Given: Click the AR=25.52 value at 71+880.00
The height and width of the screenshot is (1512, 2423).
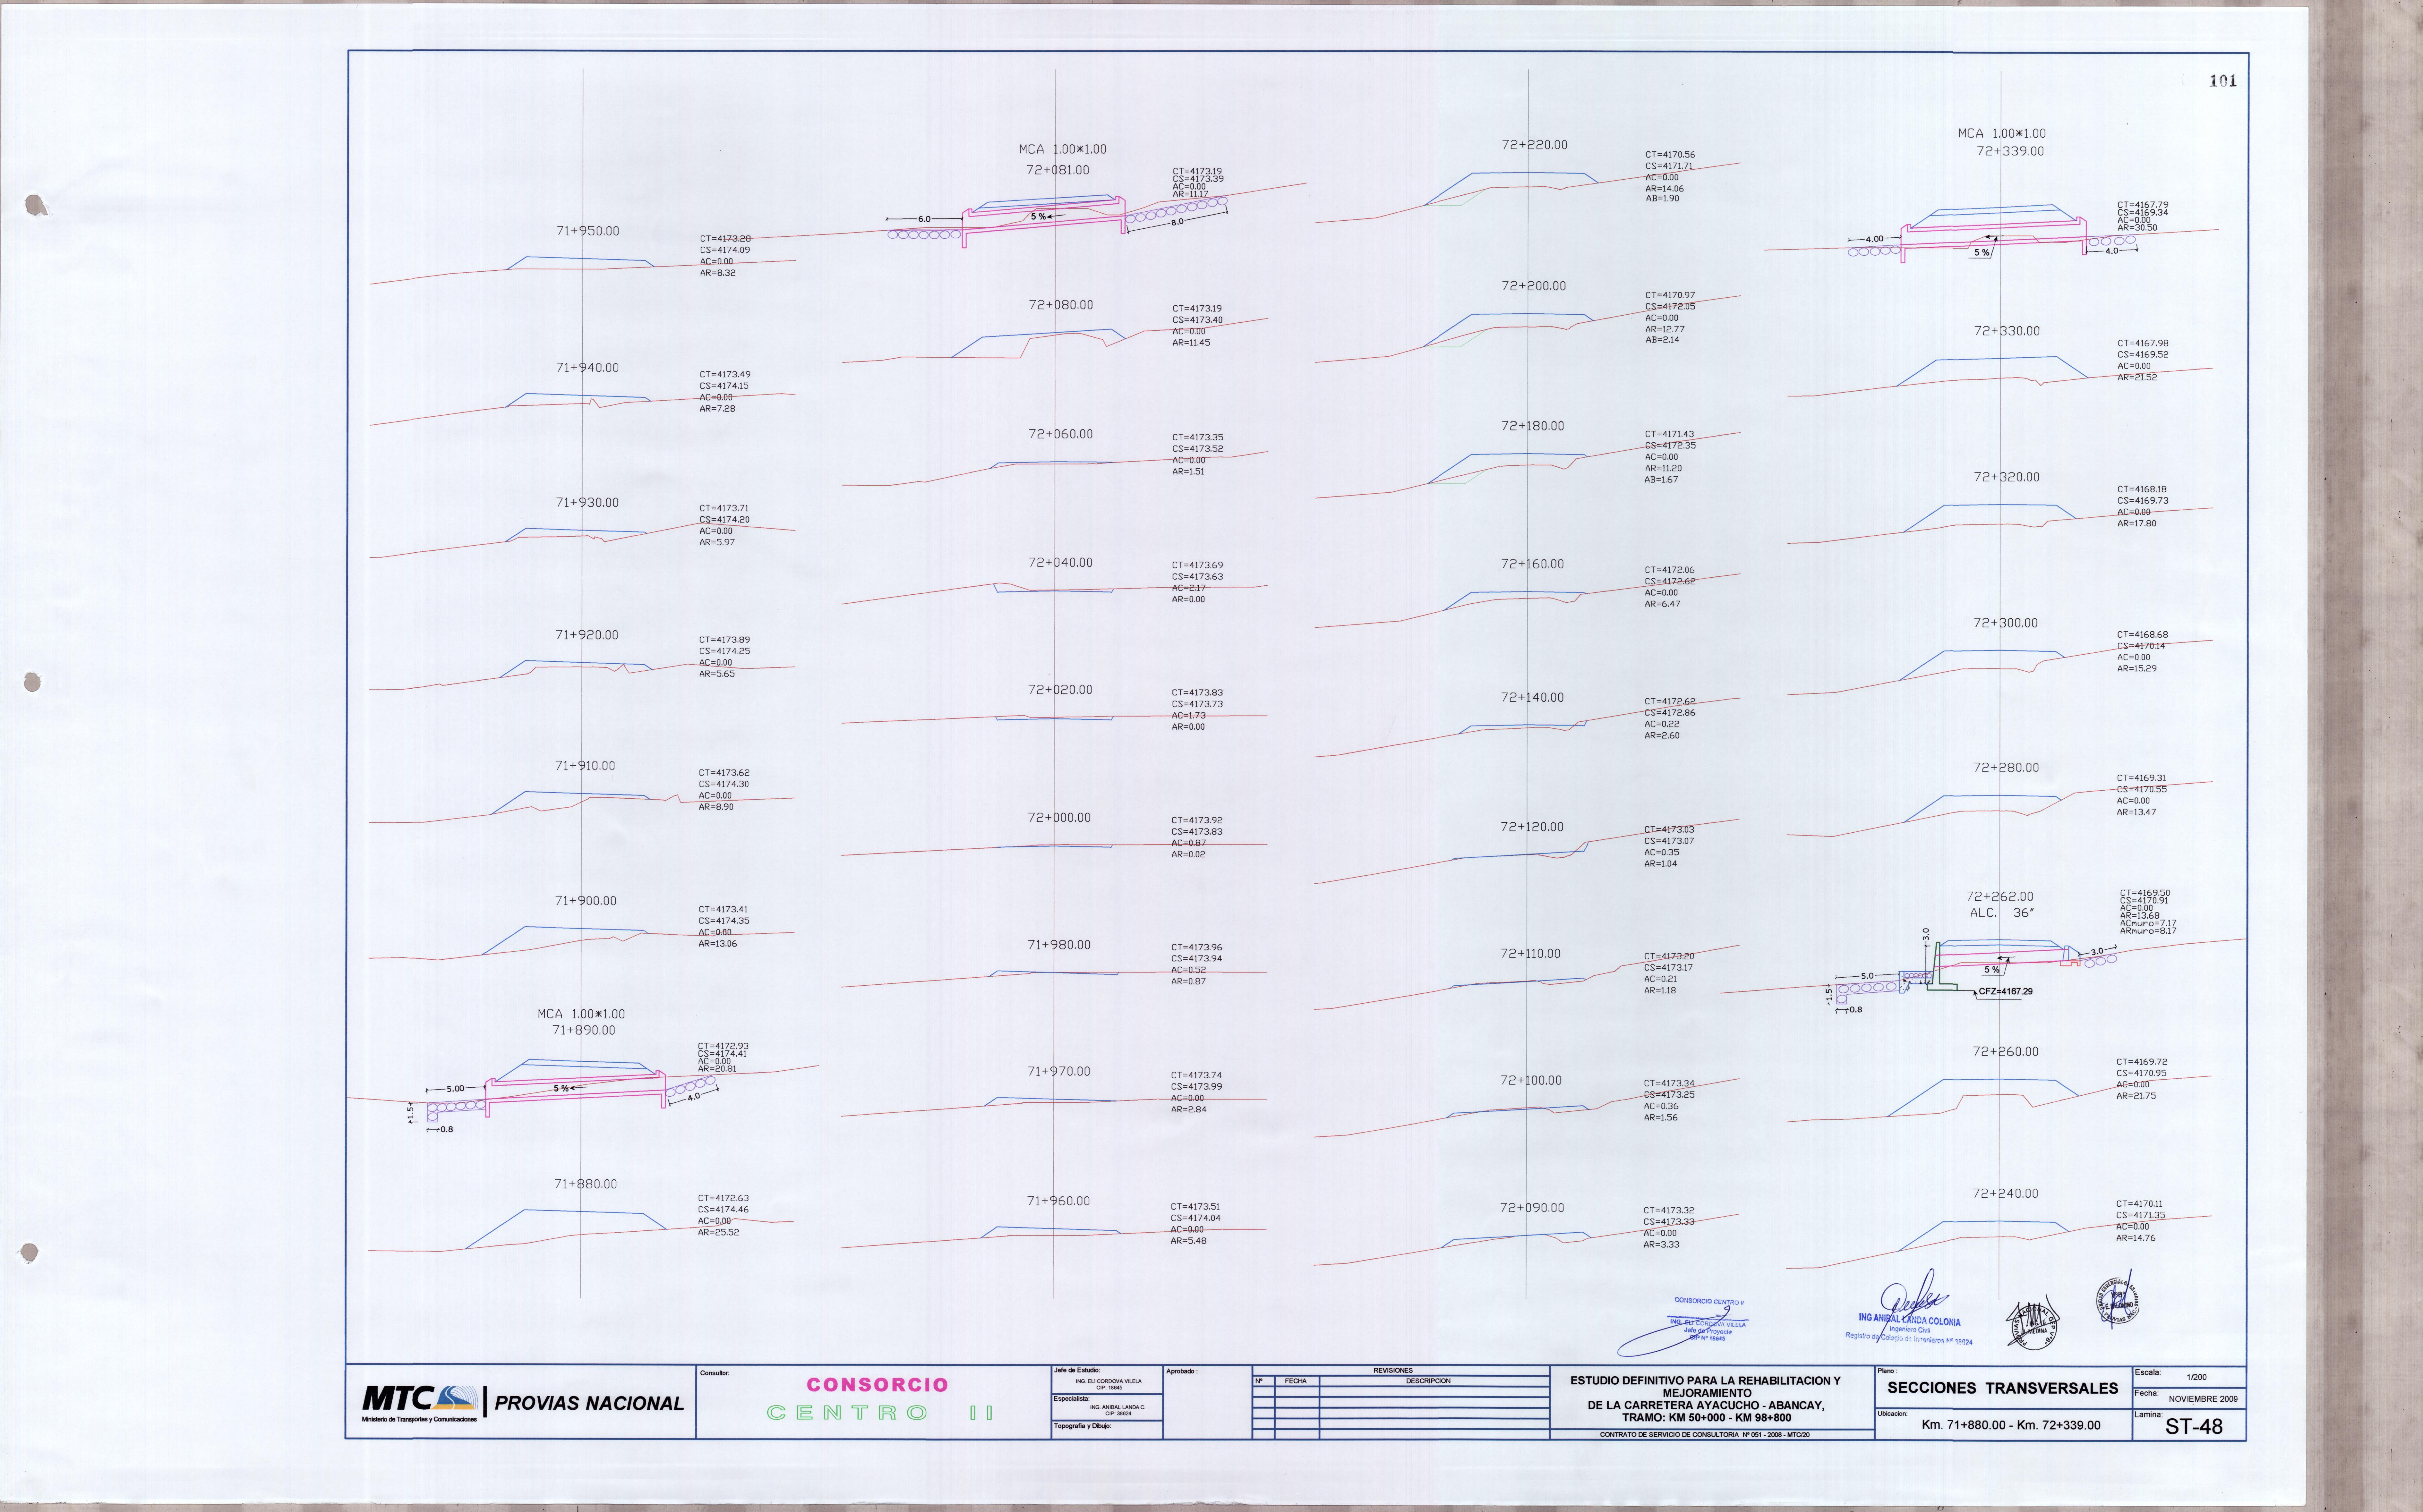Looking at the screenshot, I should point(719,1233).
